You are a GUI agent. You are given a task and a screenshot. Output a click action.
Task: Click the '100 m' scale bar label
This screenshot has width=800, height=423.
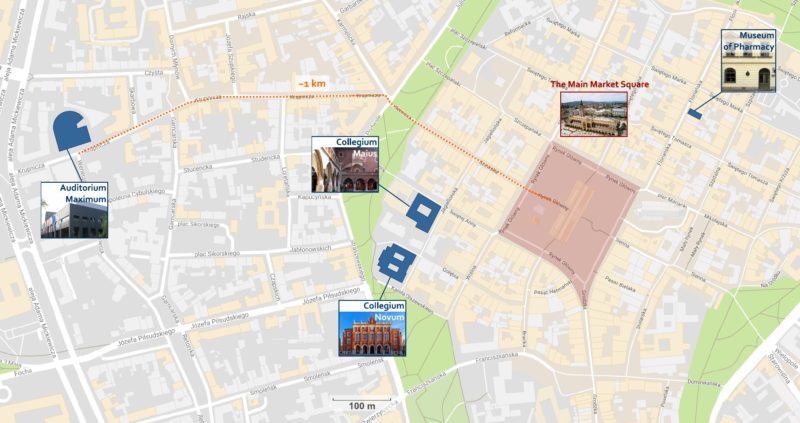(362, 406)
